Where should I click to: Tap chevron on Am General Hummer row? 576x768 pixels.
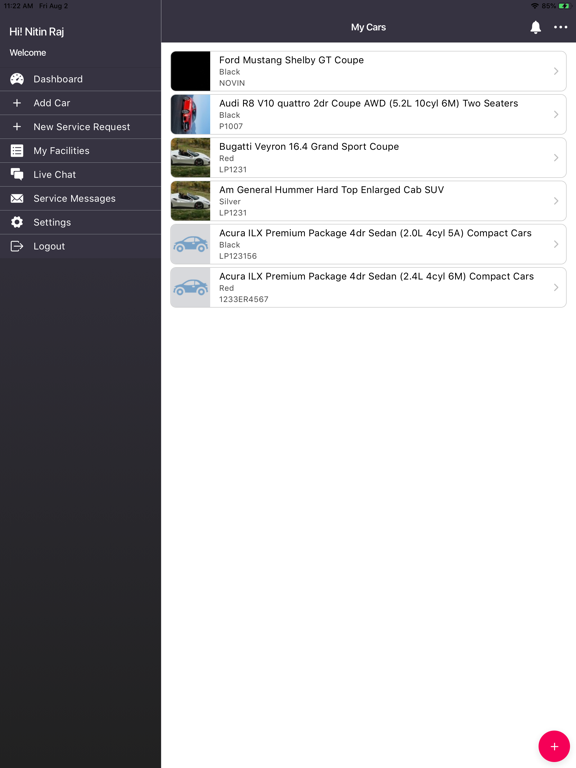(x=556, y=201)
